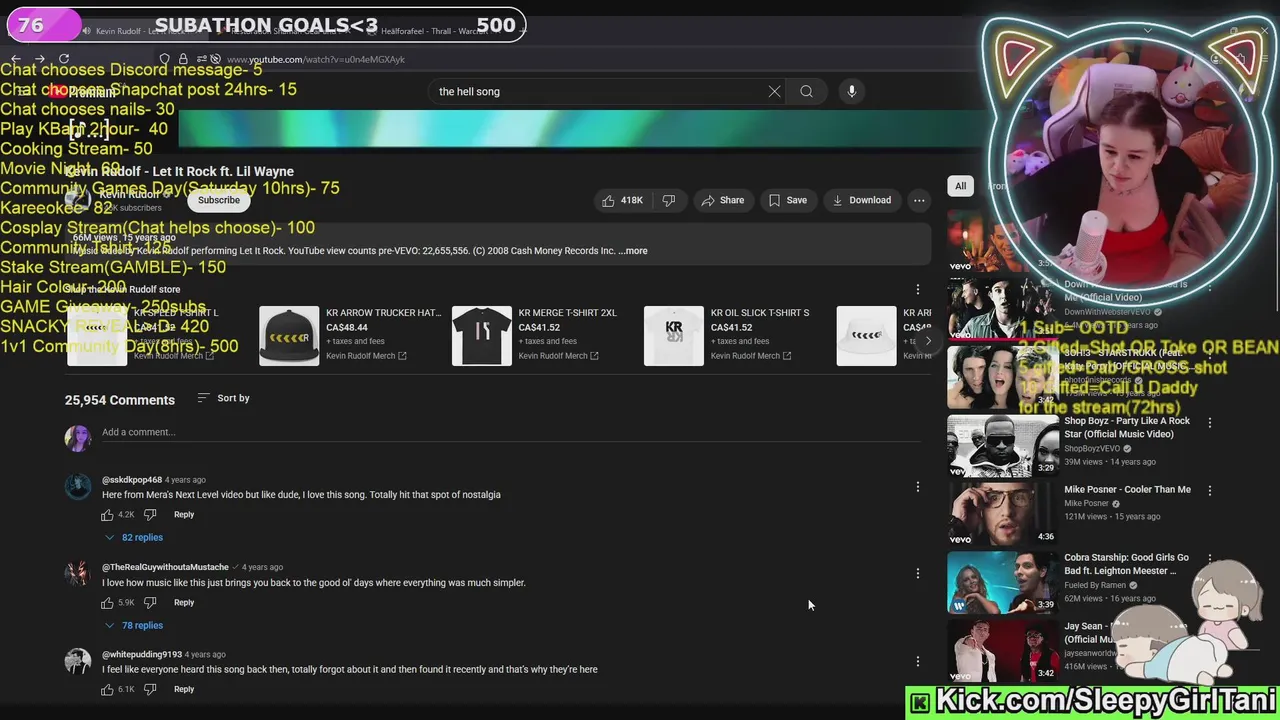Go forward with browser forward arrow
The height and width of the screenshot is (720, 1280).
pyautogui.click(x=40, y=59)
